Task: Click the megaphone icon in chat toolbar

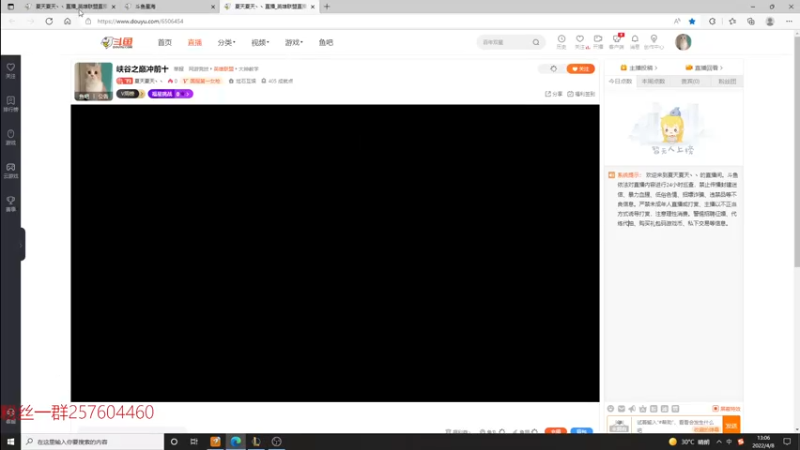Action: point(632,409)
